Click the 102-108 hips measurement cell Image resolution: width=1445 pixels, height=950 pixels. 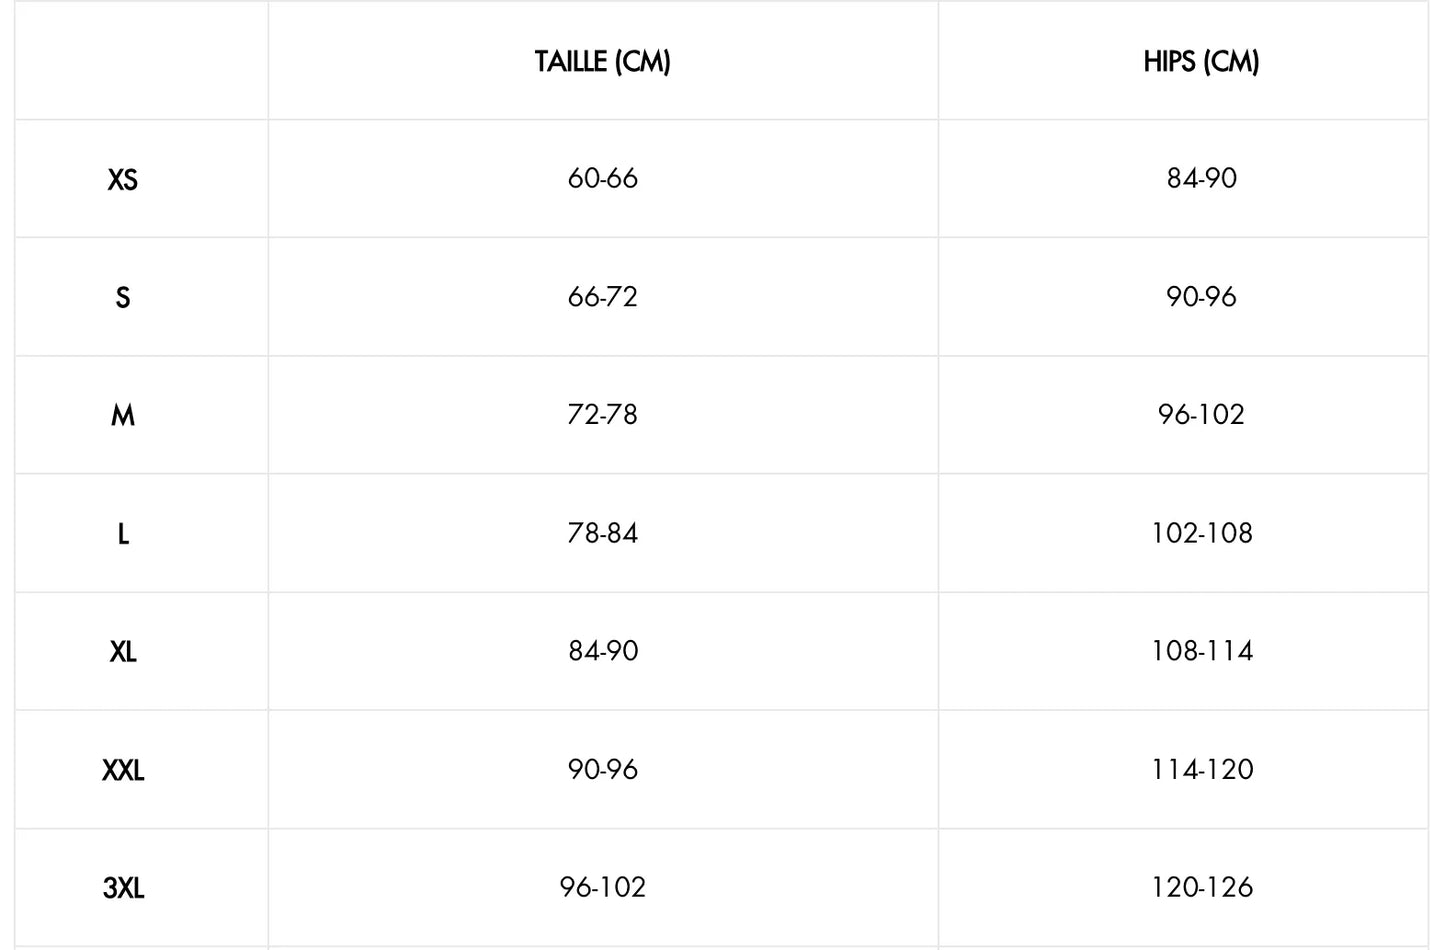pyautogui.click(x=1183, y=533)
